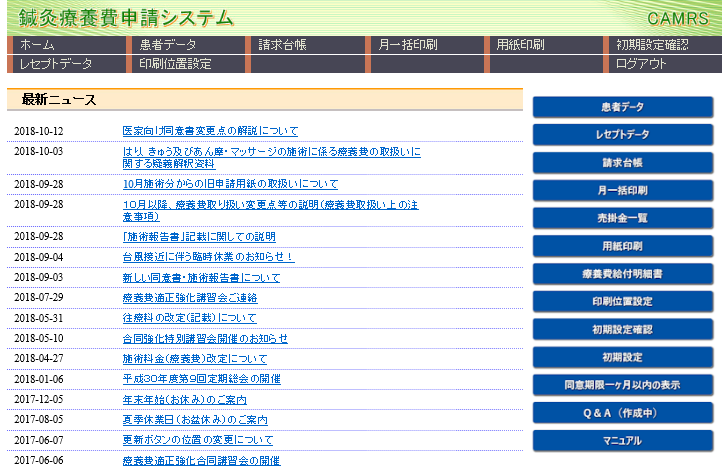
Task: Click the date 2017-12-05
Action: pos(39,399)
